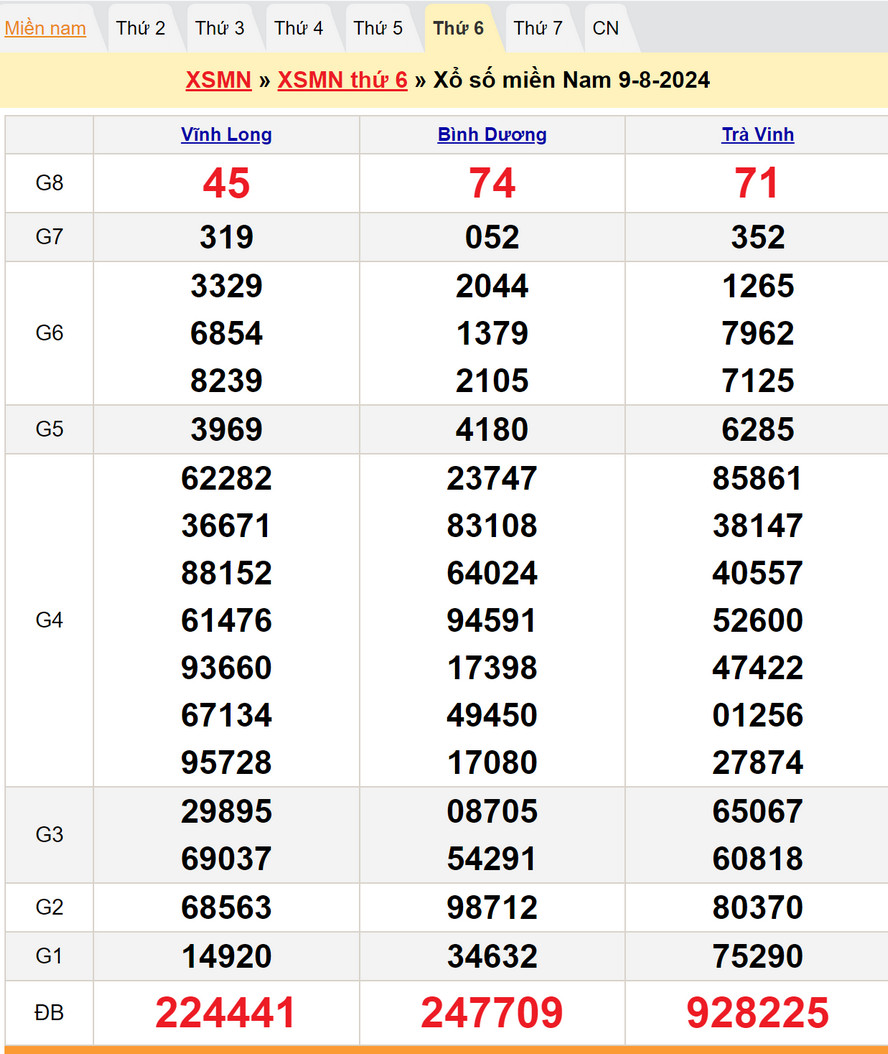Select the Thứ 3 tab
The width and height of the screenshot is (888, 1054).
[219, 28]
